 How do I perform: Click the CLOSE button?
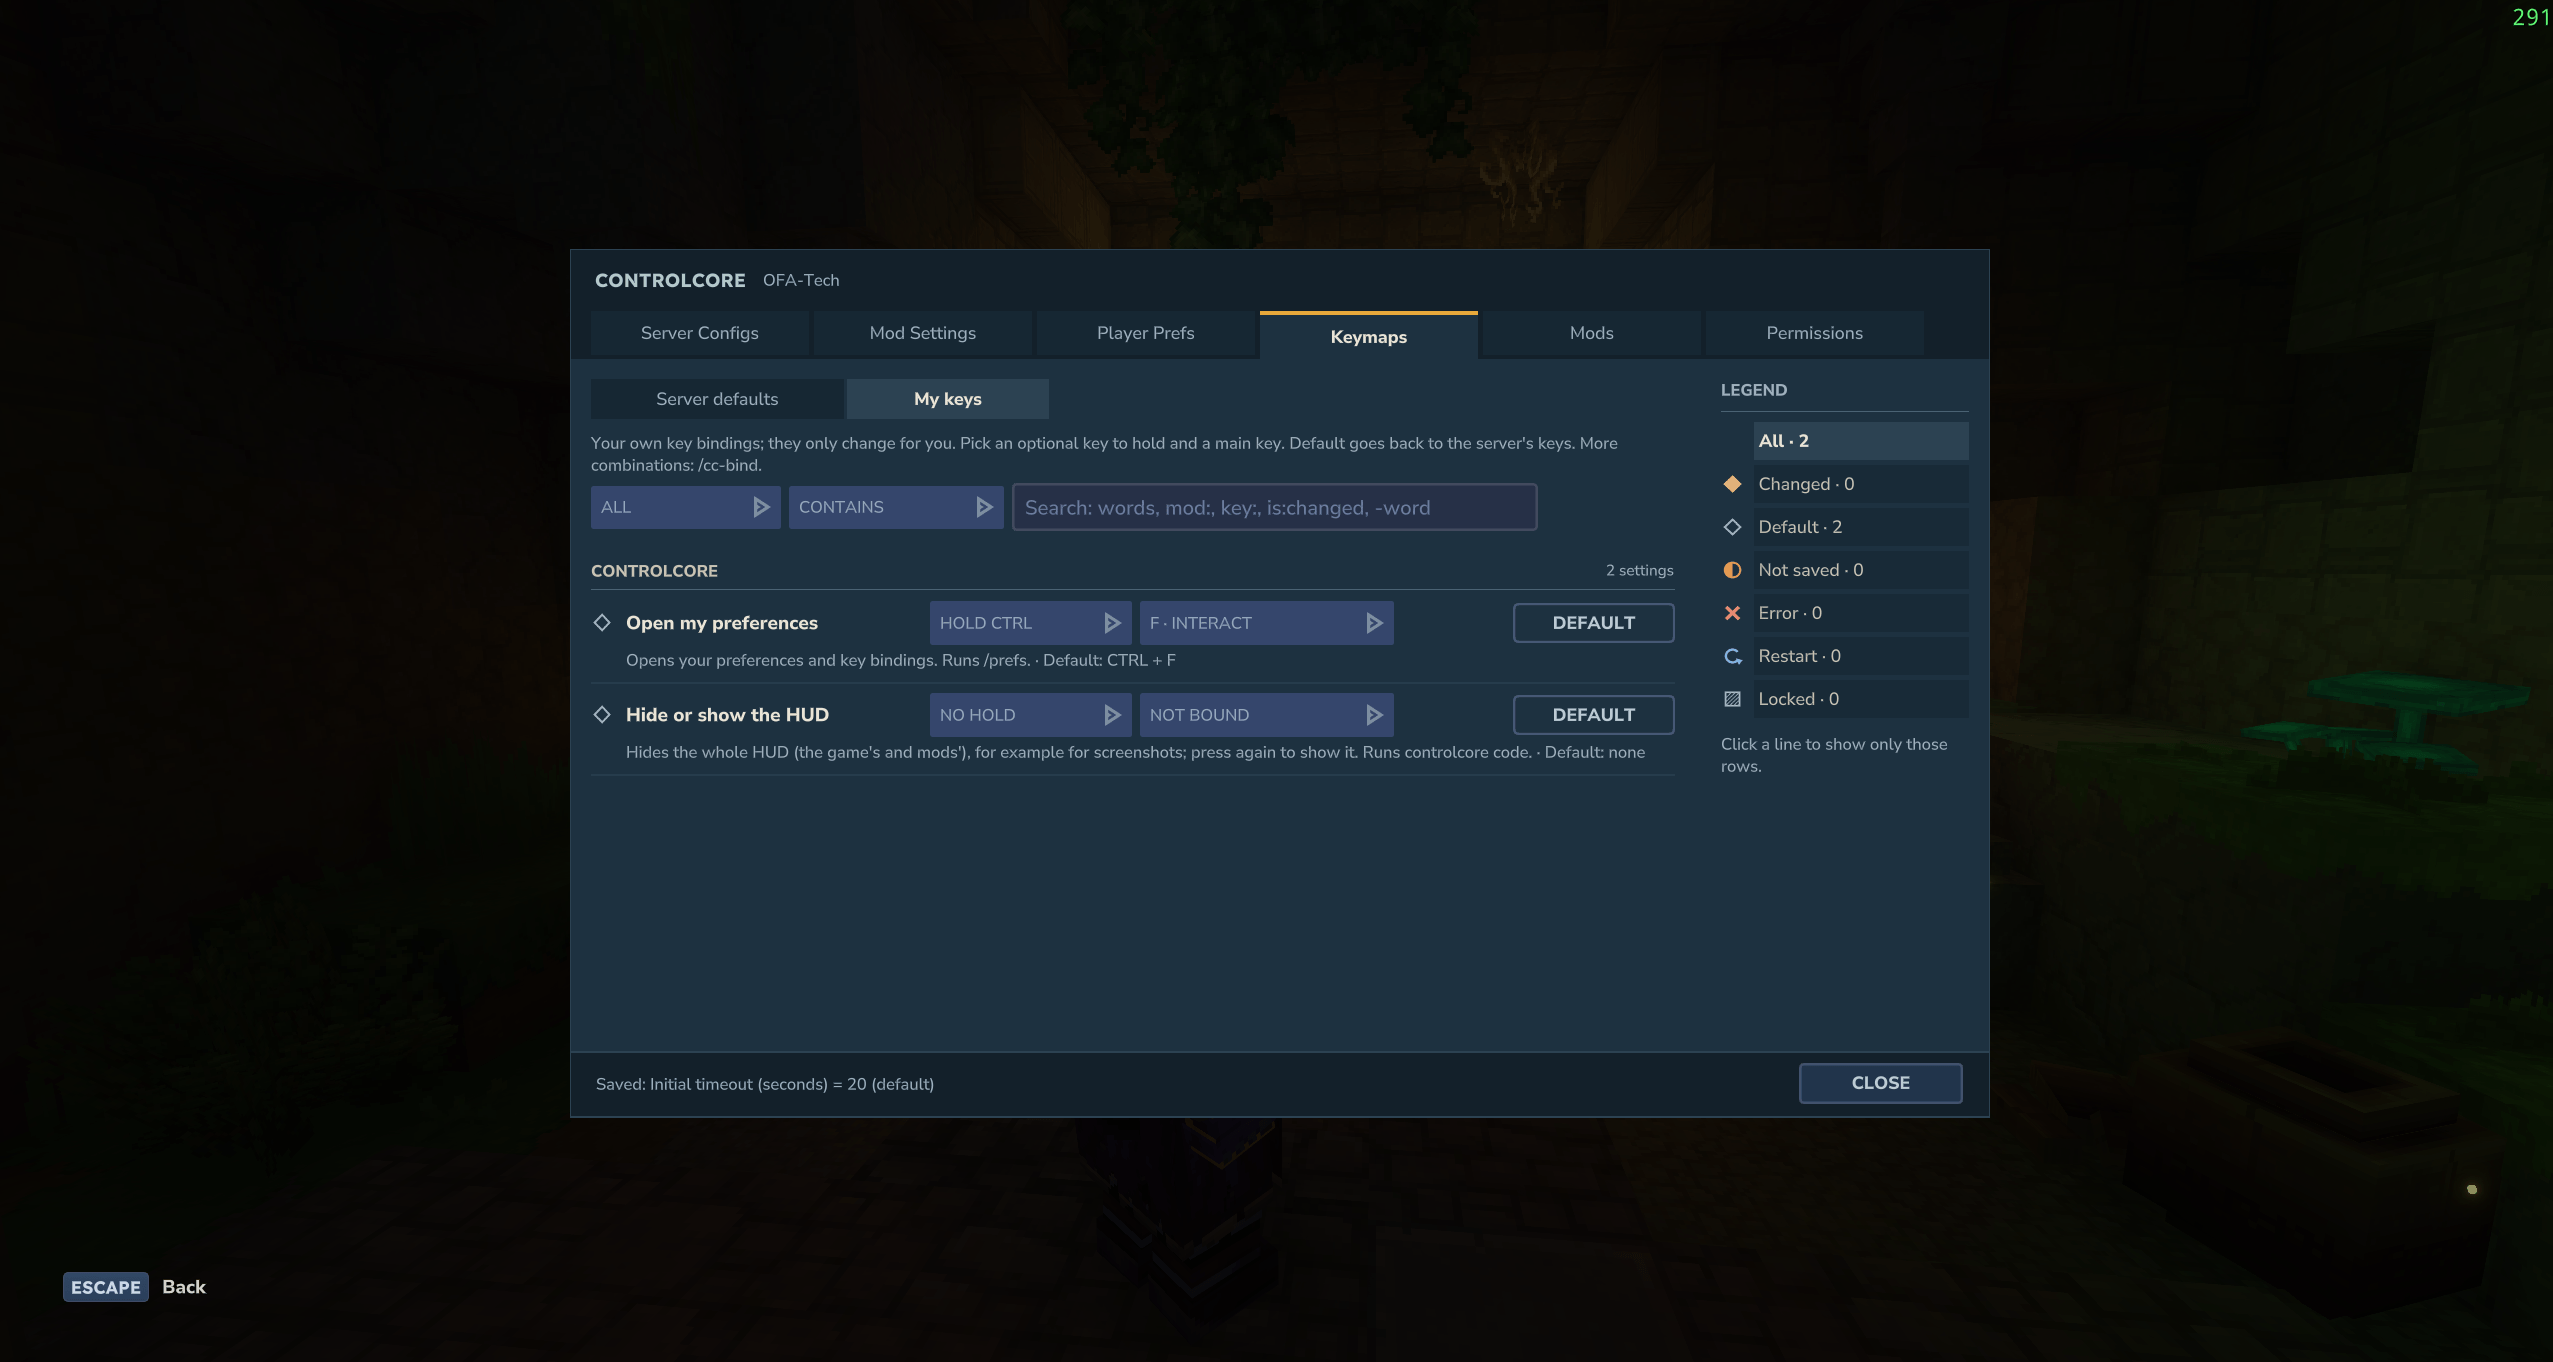[x=1881, y=1083]
